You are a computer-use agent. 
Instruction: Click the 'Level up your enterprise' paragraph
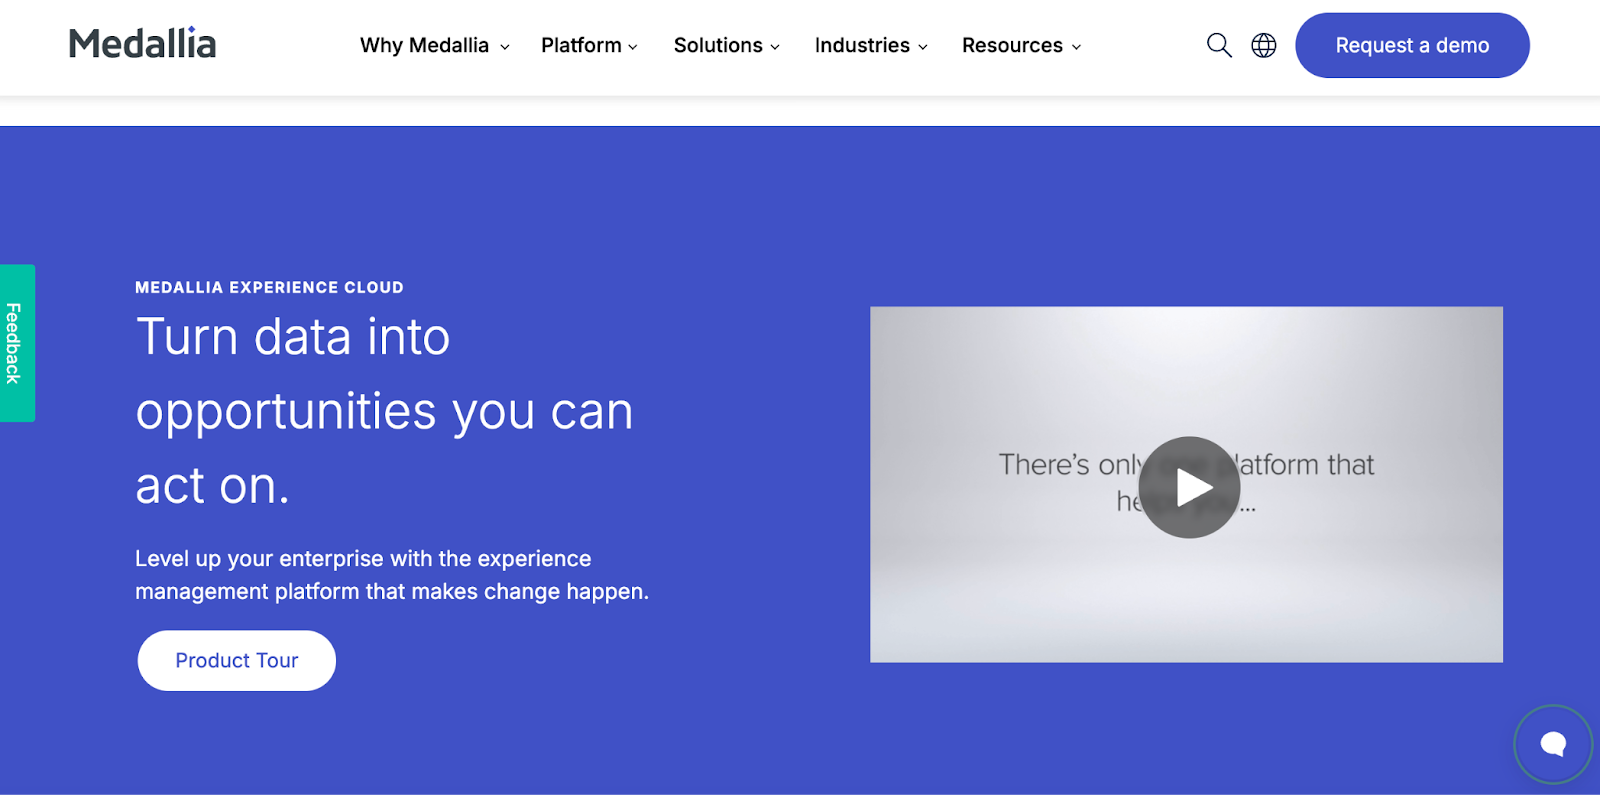392,575
